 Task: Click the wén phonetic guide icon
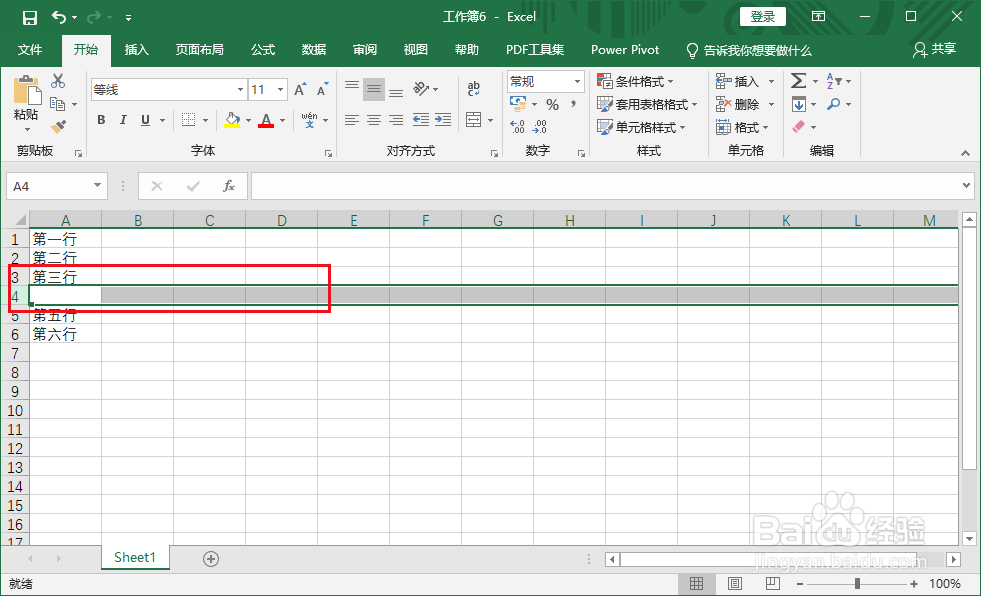(309, 119)
